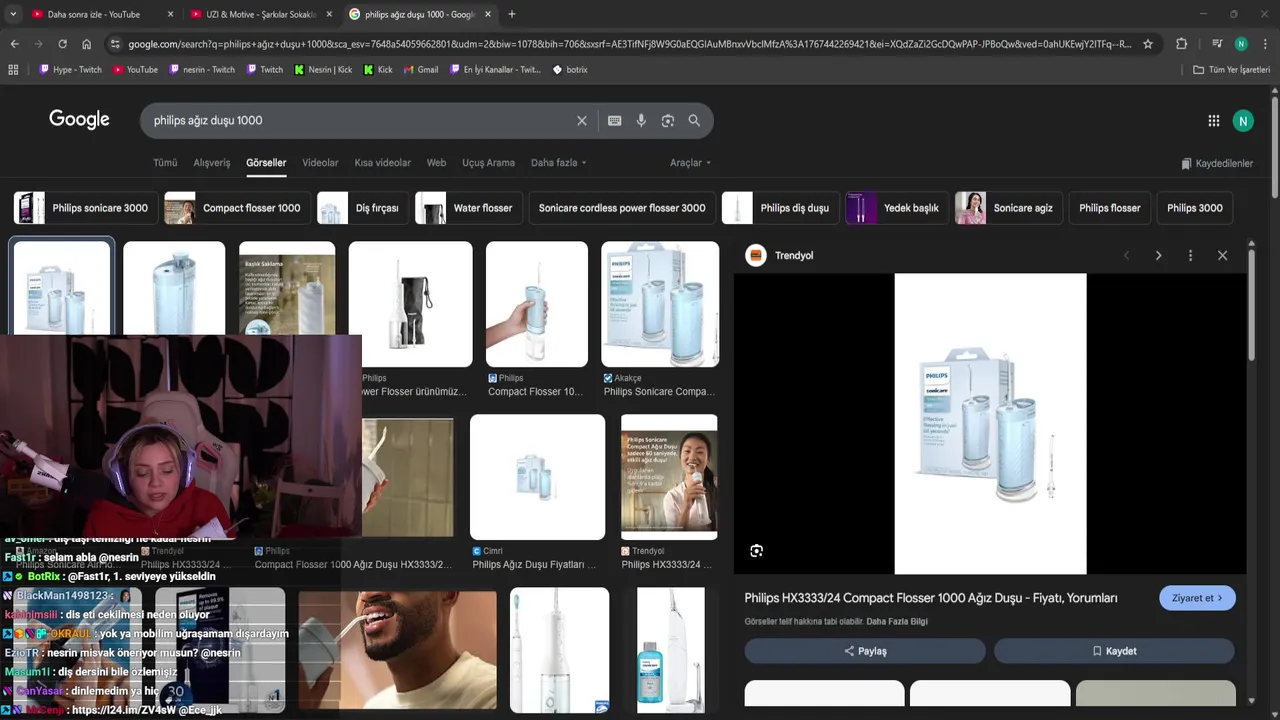Image resolution: width=1280 pixels, height=720 pixels.
Task: Go back to previous page in Chrome
Action: pyautogui.click(x=14, y=44)
